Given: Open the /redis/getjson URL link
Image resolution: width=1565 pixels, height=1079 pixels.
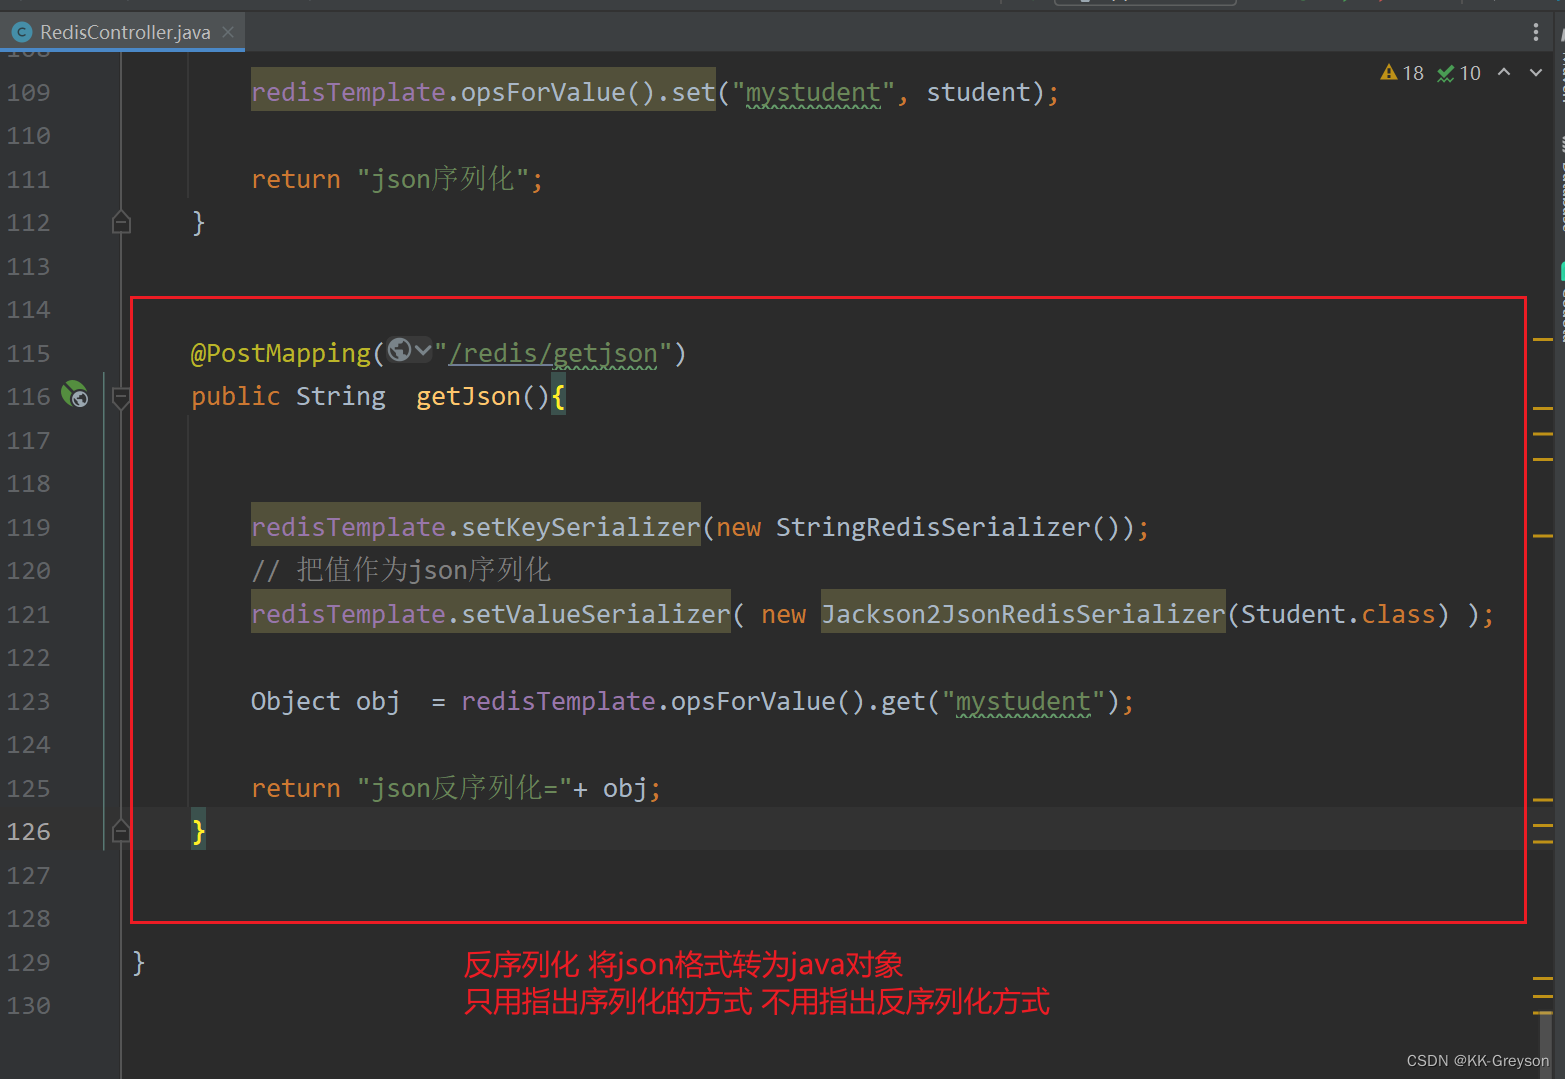Looking at the screenshot, I should pyautogui.click(x=554, y=354).
